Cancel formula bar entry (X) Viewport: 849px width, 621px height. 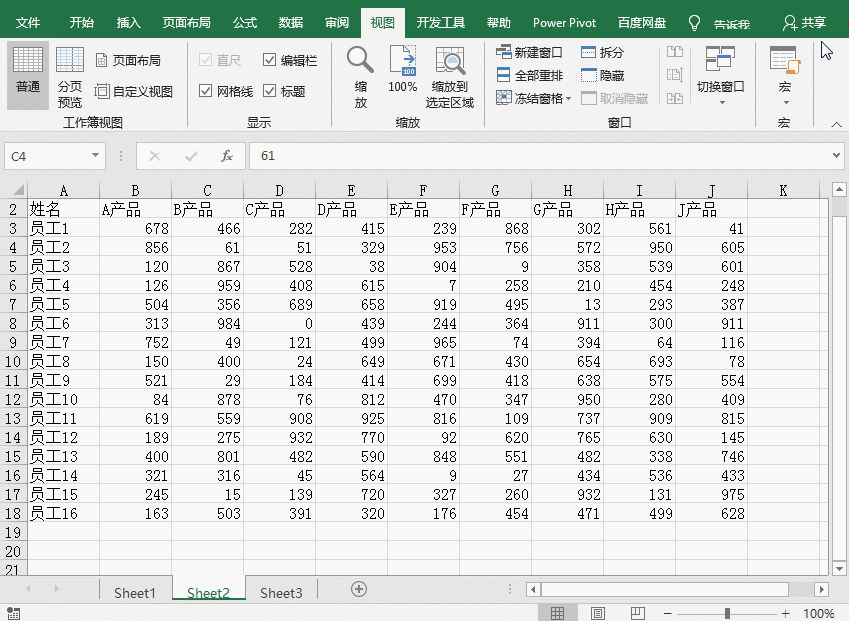[x=155, y=156]
